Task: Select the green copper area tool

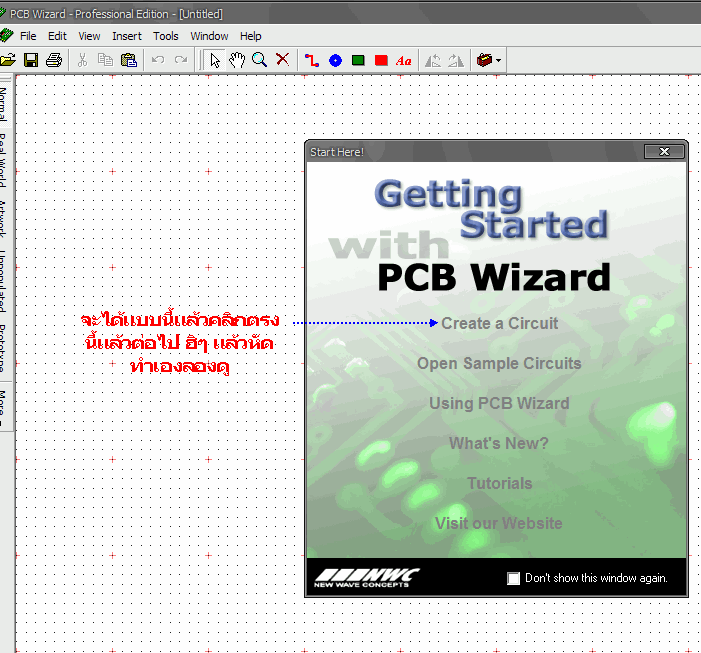Action: point(358,60)
